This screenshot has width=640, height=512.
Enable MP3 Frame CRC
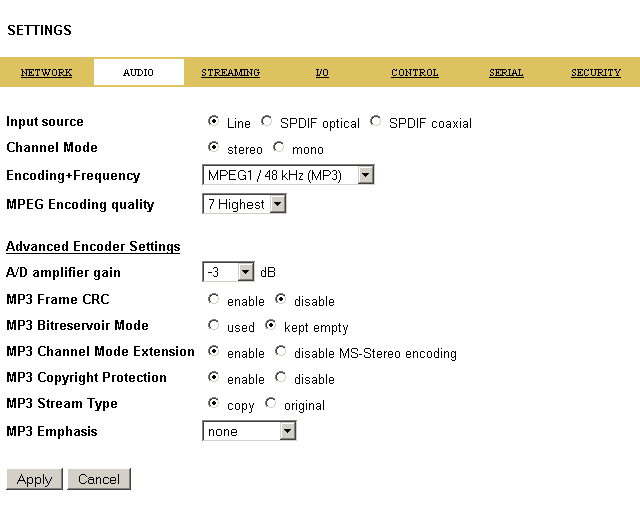click(x=214, y=300)
